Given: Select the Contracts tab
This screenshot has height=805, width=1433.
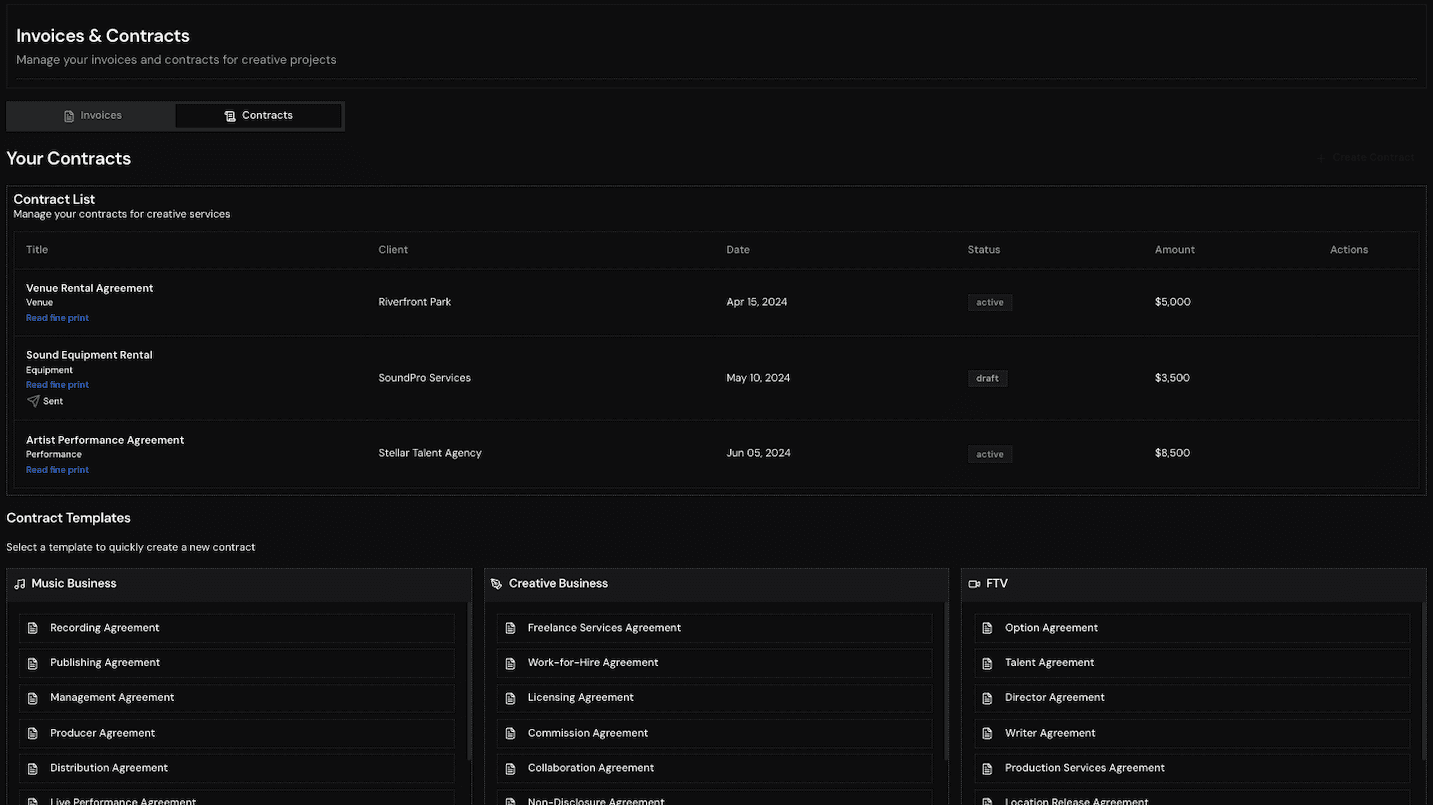Looking at the screenshot, I should (x=259, y=116).
